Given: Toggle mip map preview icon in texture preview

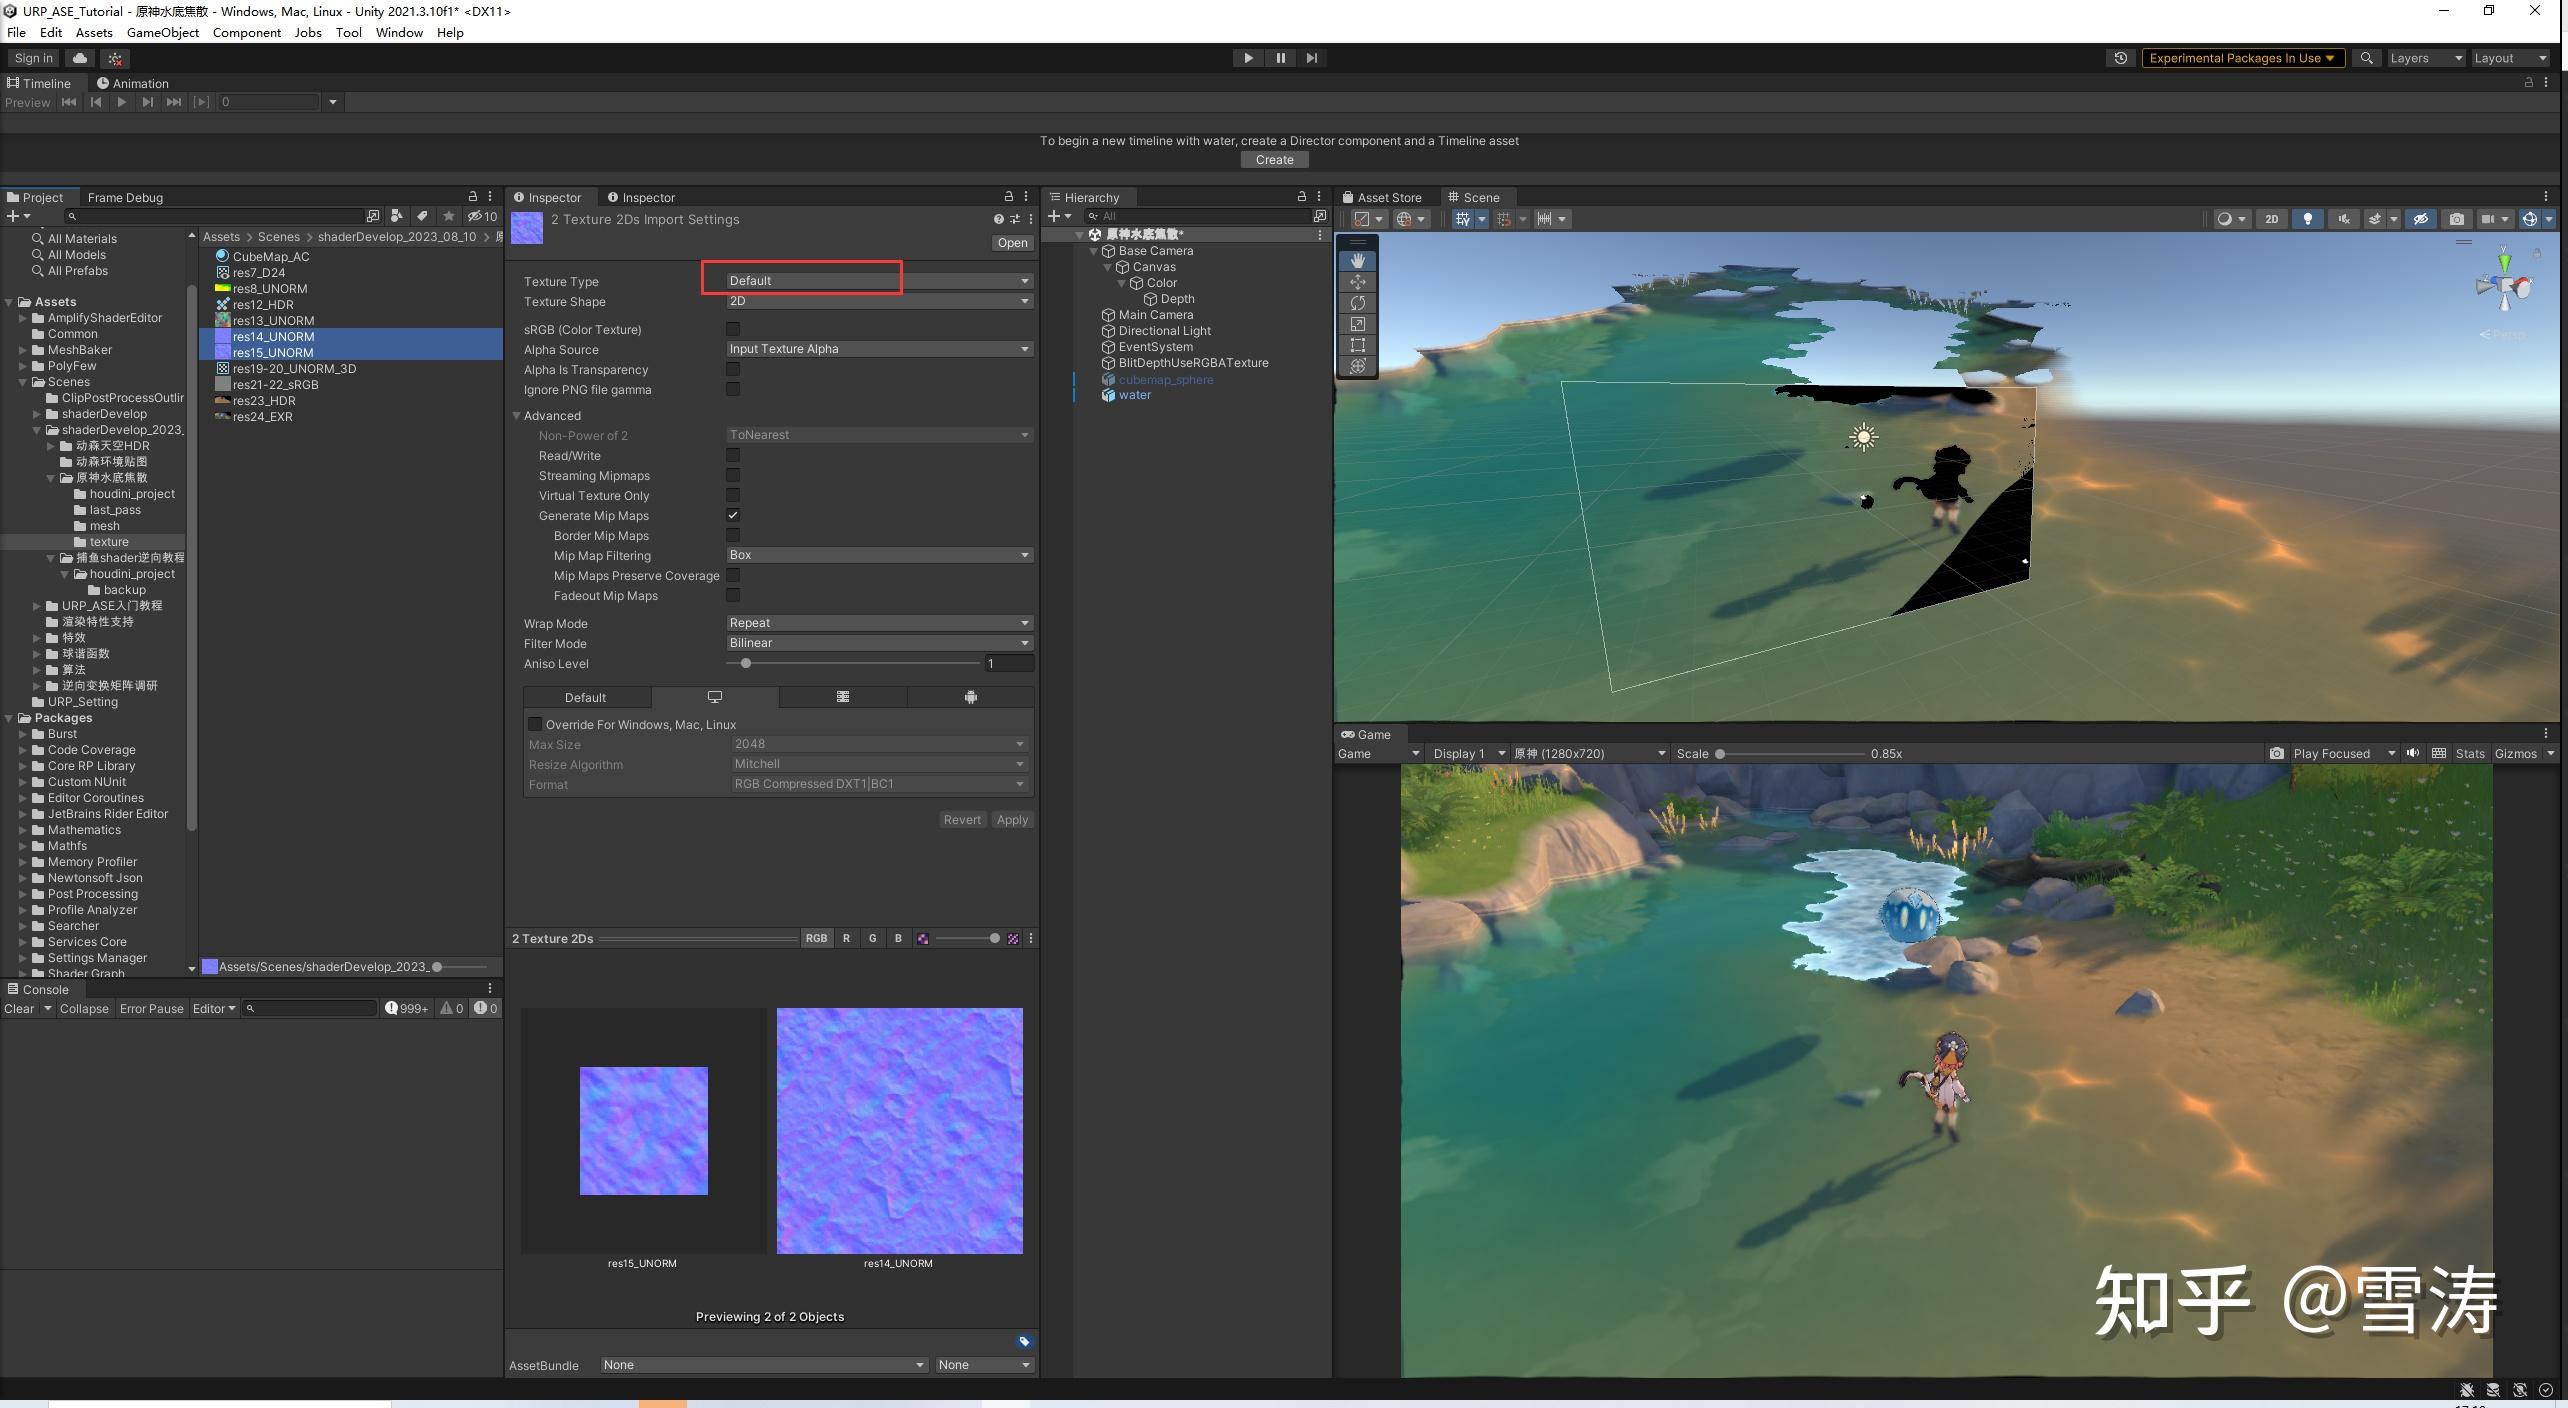Looking at the screenshot, I should click(922, 938).
